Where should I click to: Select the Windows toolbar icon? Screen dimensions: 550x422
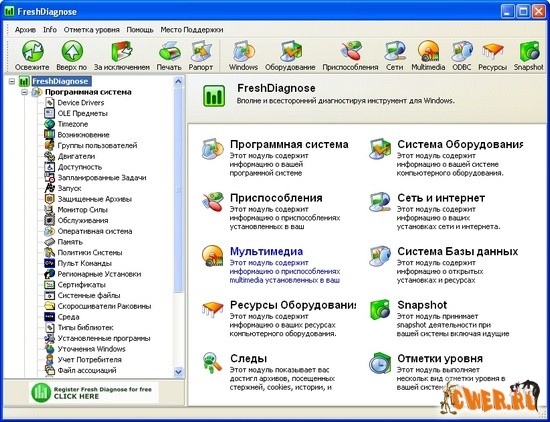point(243,52)
